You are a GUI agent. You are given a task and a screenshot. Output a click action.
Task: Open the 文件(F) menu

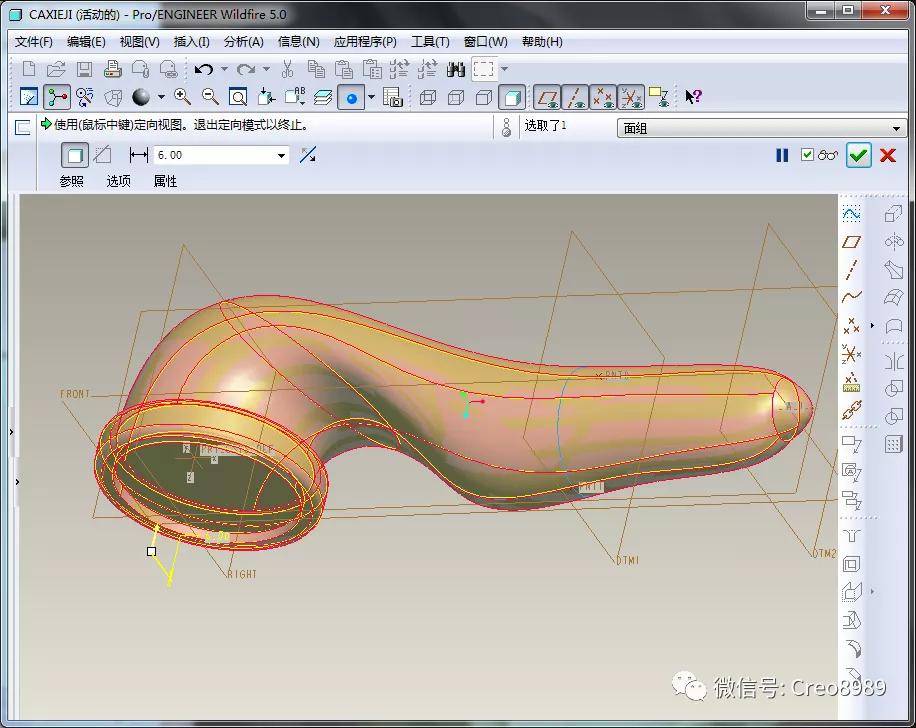coord(33,42)
